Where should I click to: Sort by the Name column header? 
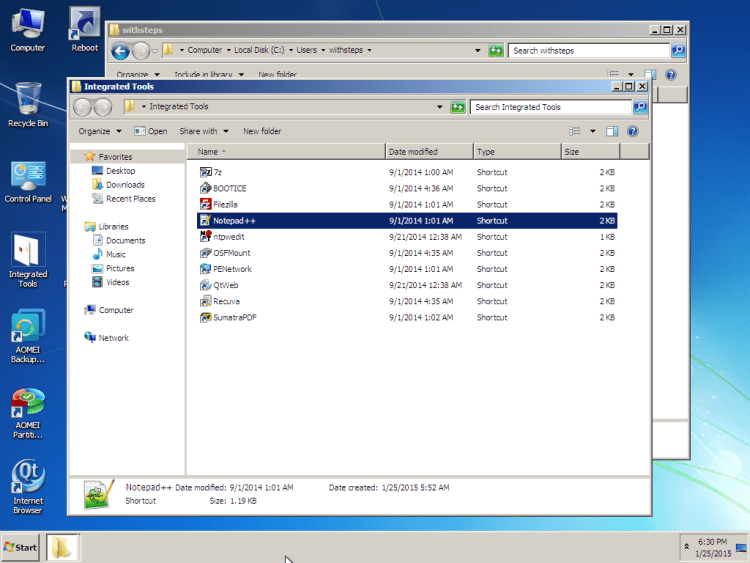(286, 152)
